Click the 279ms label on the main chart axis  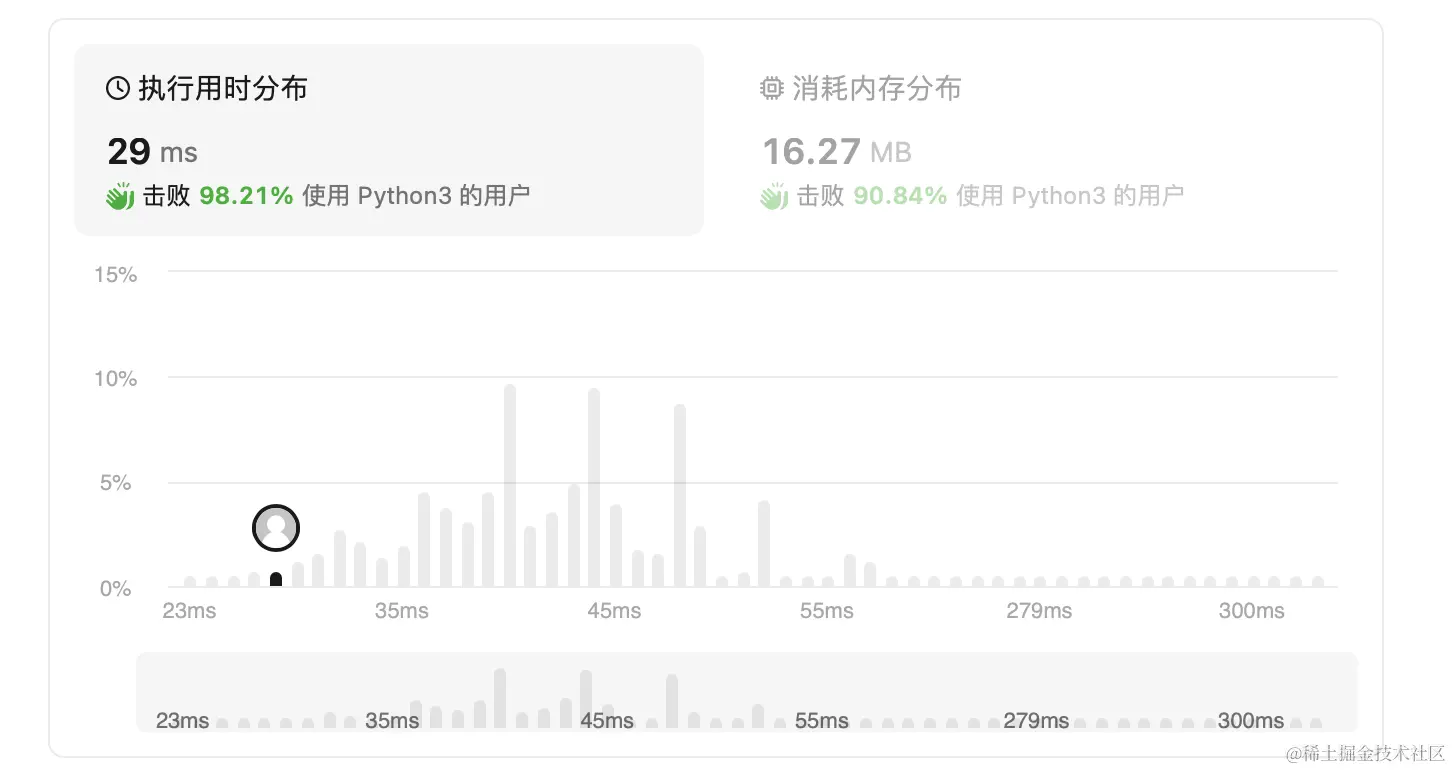[x=1039, y=611]
